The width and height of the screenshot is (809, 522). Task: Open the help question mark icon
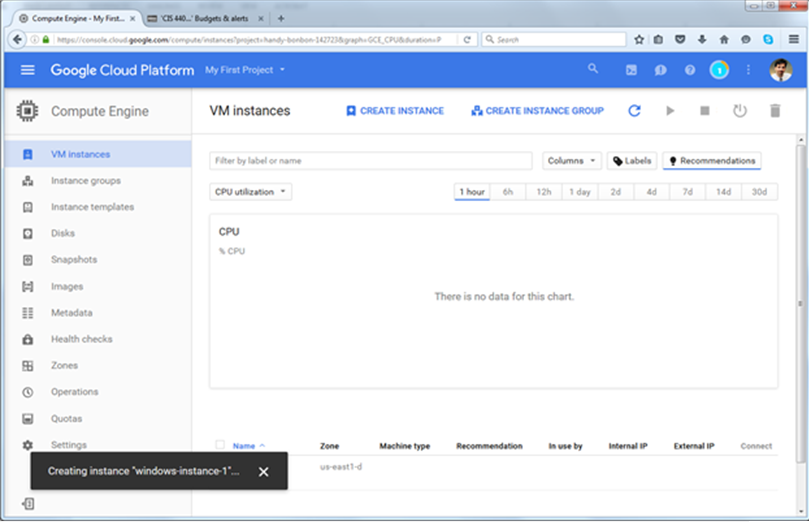pos(690,70)
